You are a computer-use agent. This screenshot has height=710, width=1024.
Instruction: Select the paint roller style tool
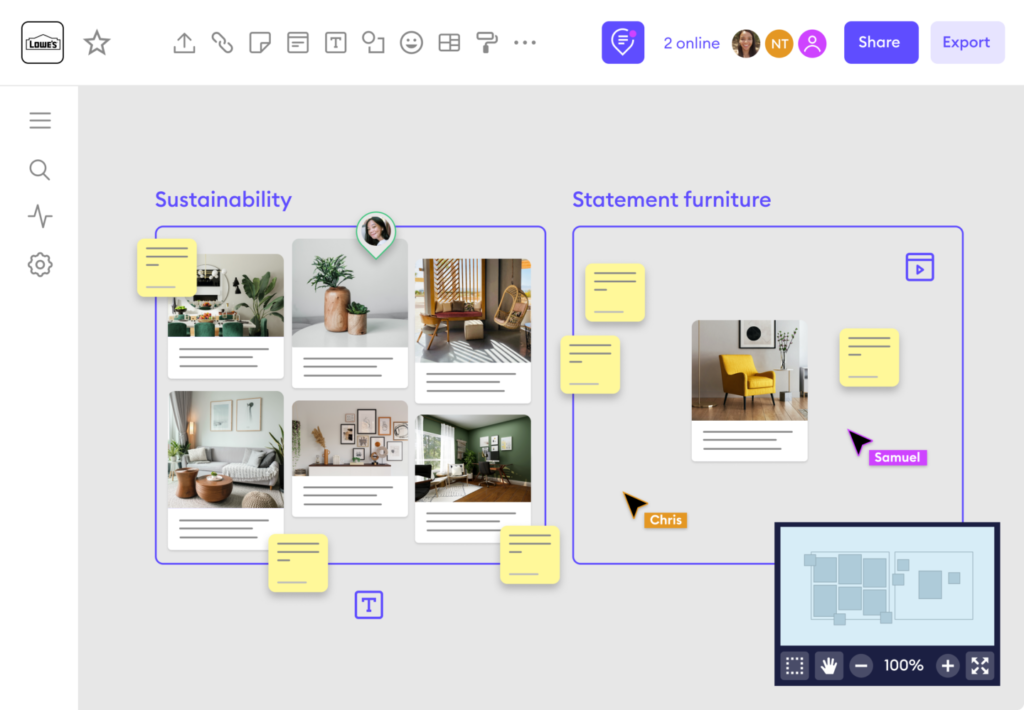point(487,43)
